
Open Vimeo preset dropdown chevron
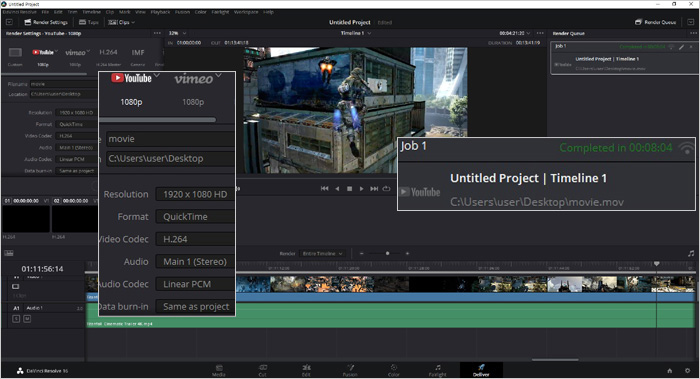88,50
